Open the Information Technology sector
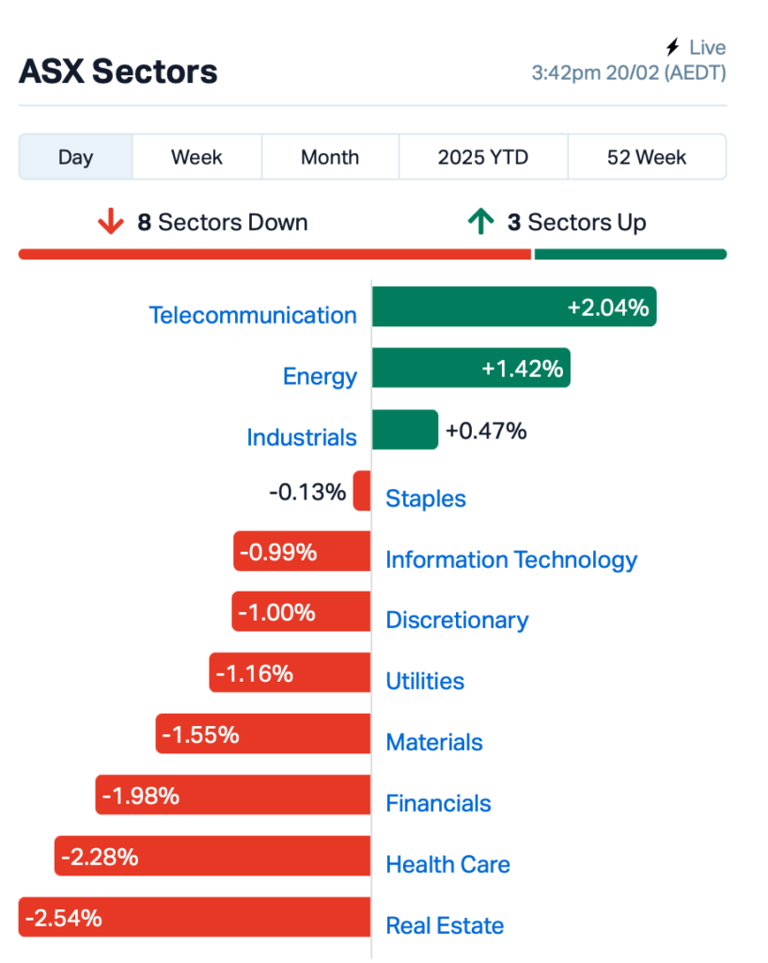The width and height of the screenshot is (768, 963). pos(511,560)
